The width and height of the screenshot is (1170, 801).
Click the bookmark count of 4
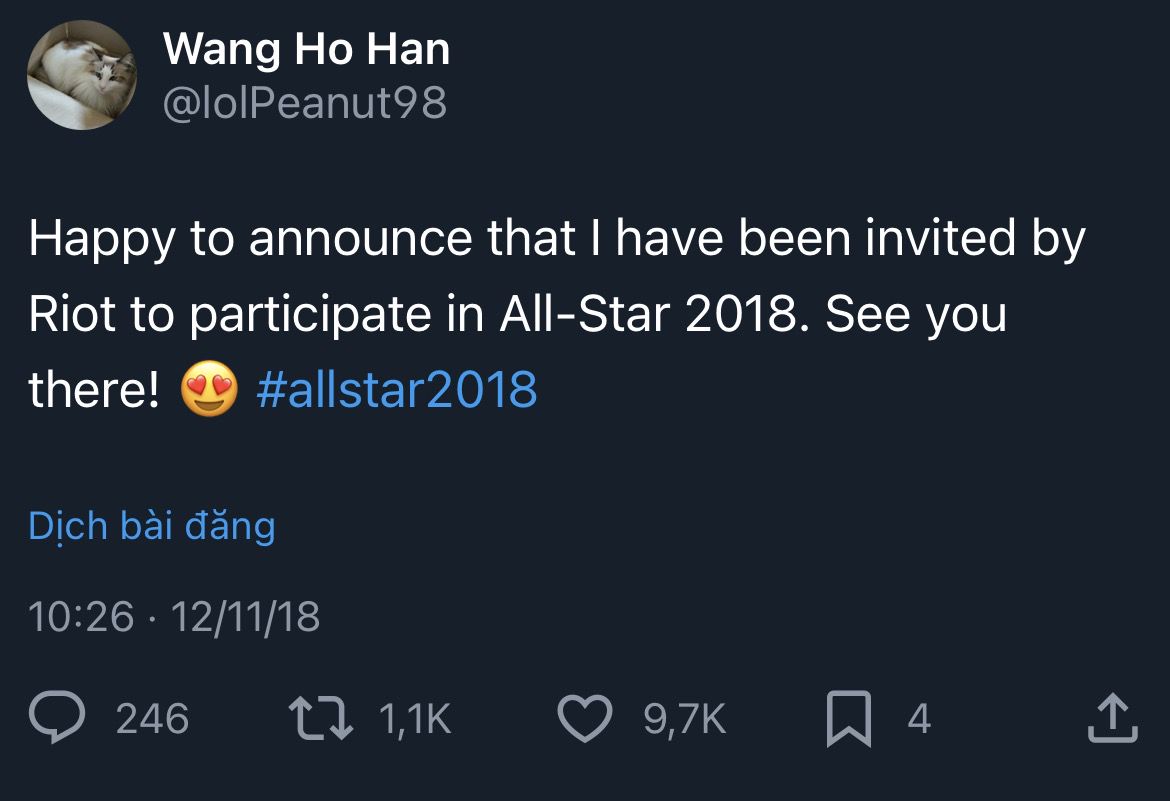(919, 719)
